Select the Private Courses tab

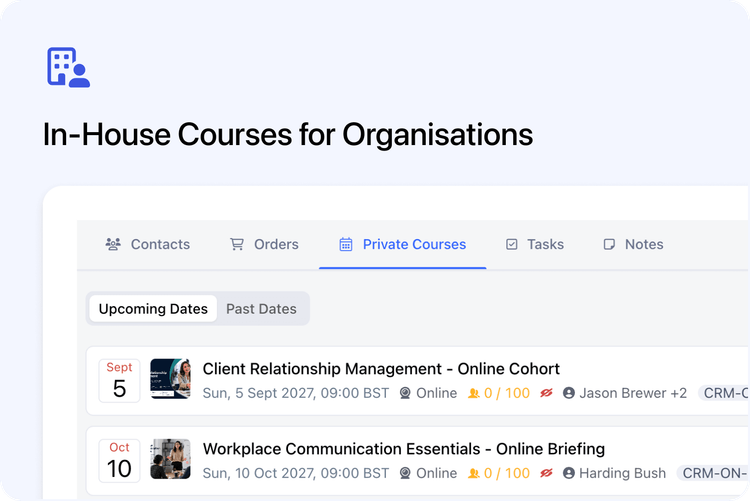[x=403, y=244]
